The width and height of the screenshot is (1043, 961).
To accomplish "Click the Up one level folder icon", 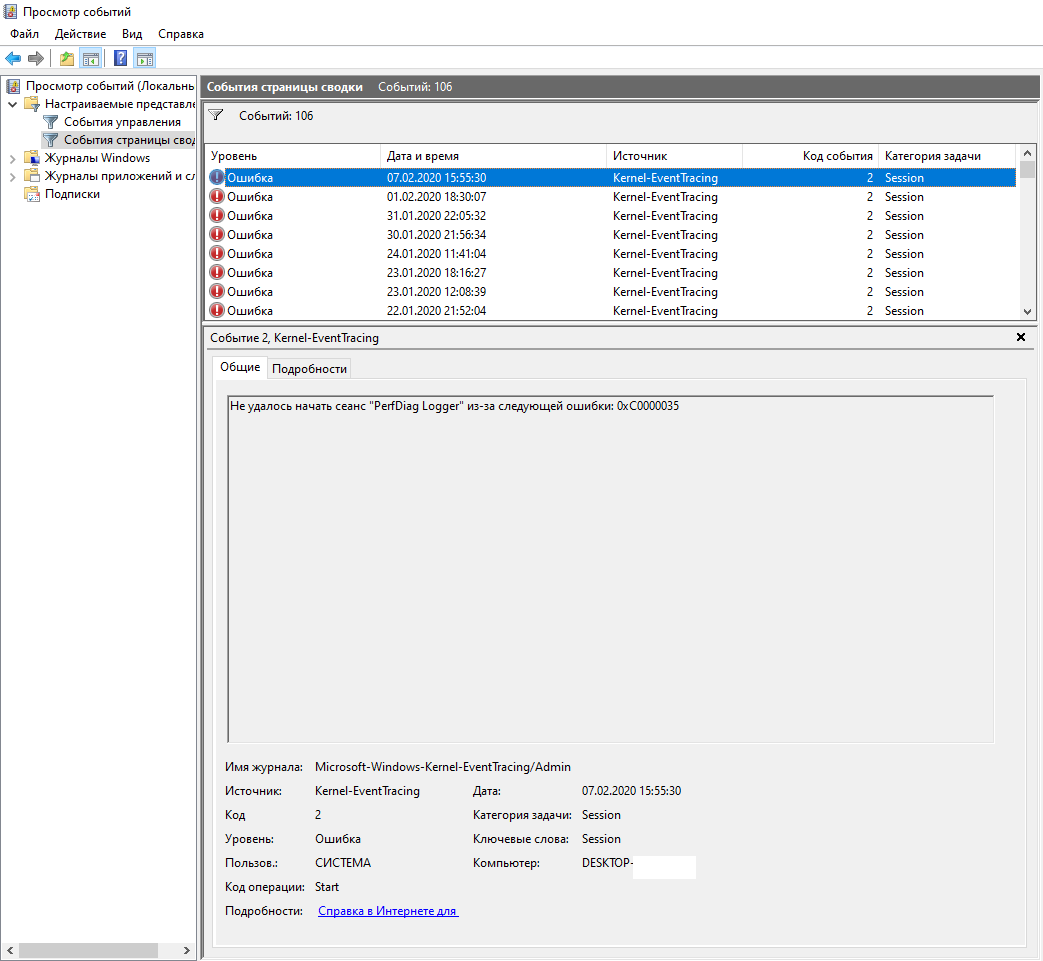I will [67, 59].
